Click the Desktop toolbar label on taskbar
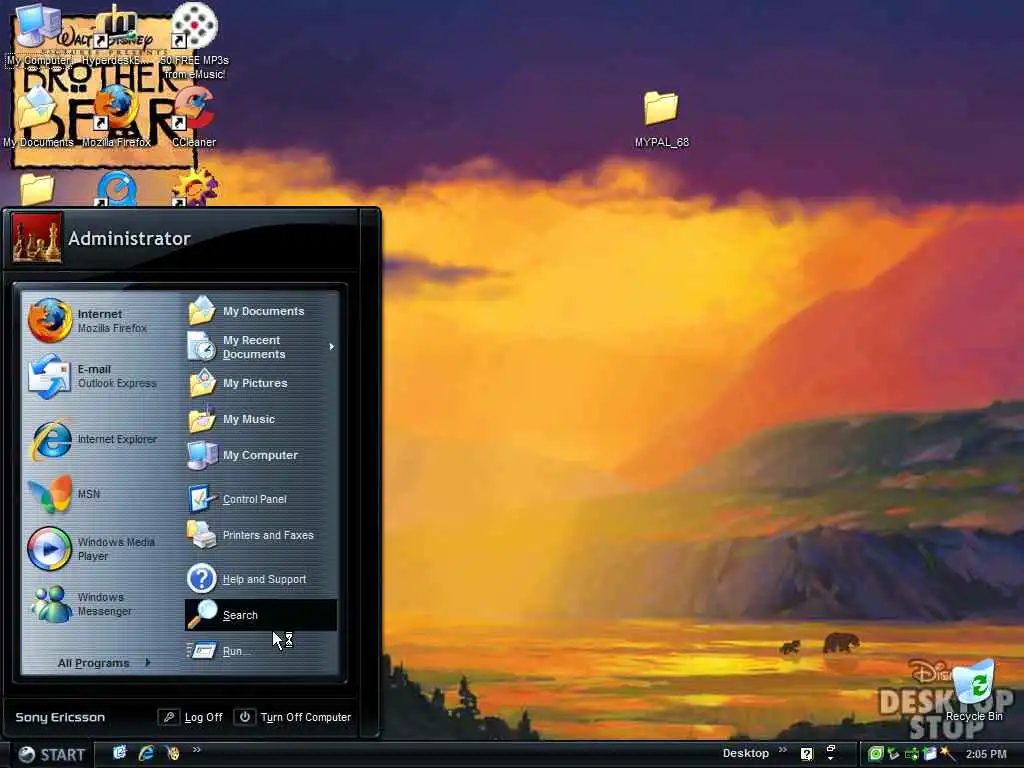This screenshot has width=1024, height=768. point(745,753)
